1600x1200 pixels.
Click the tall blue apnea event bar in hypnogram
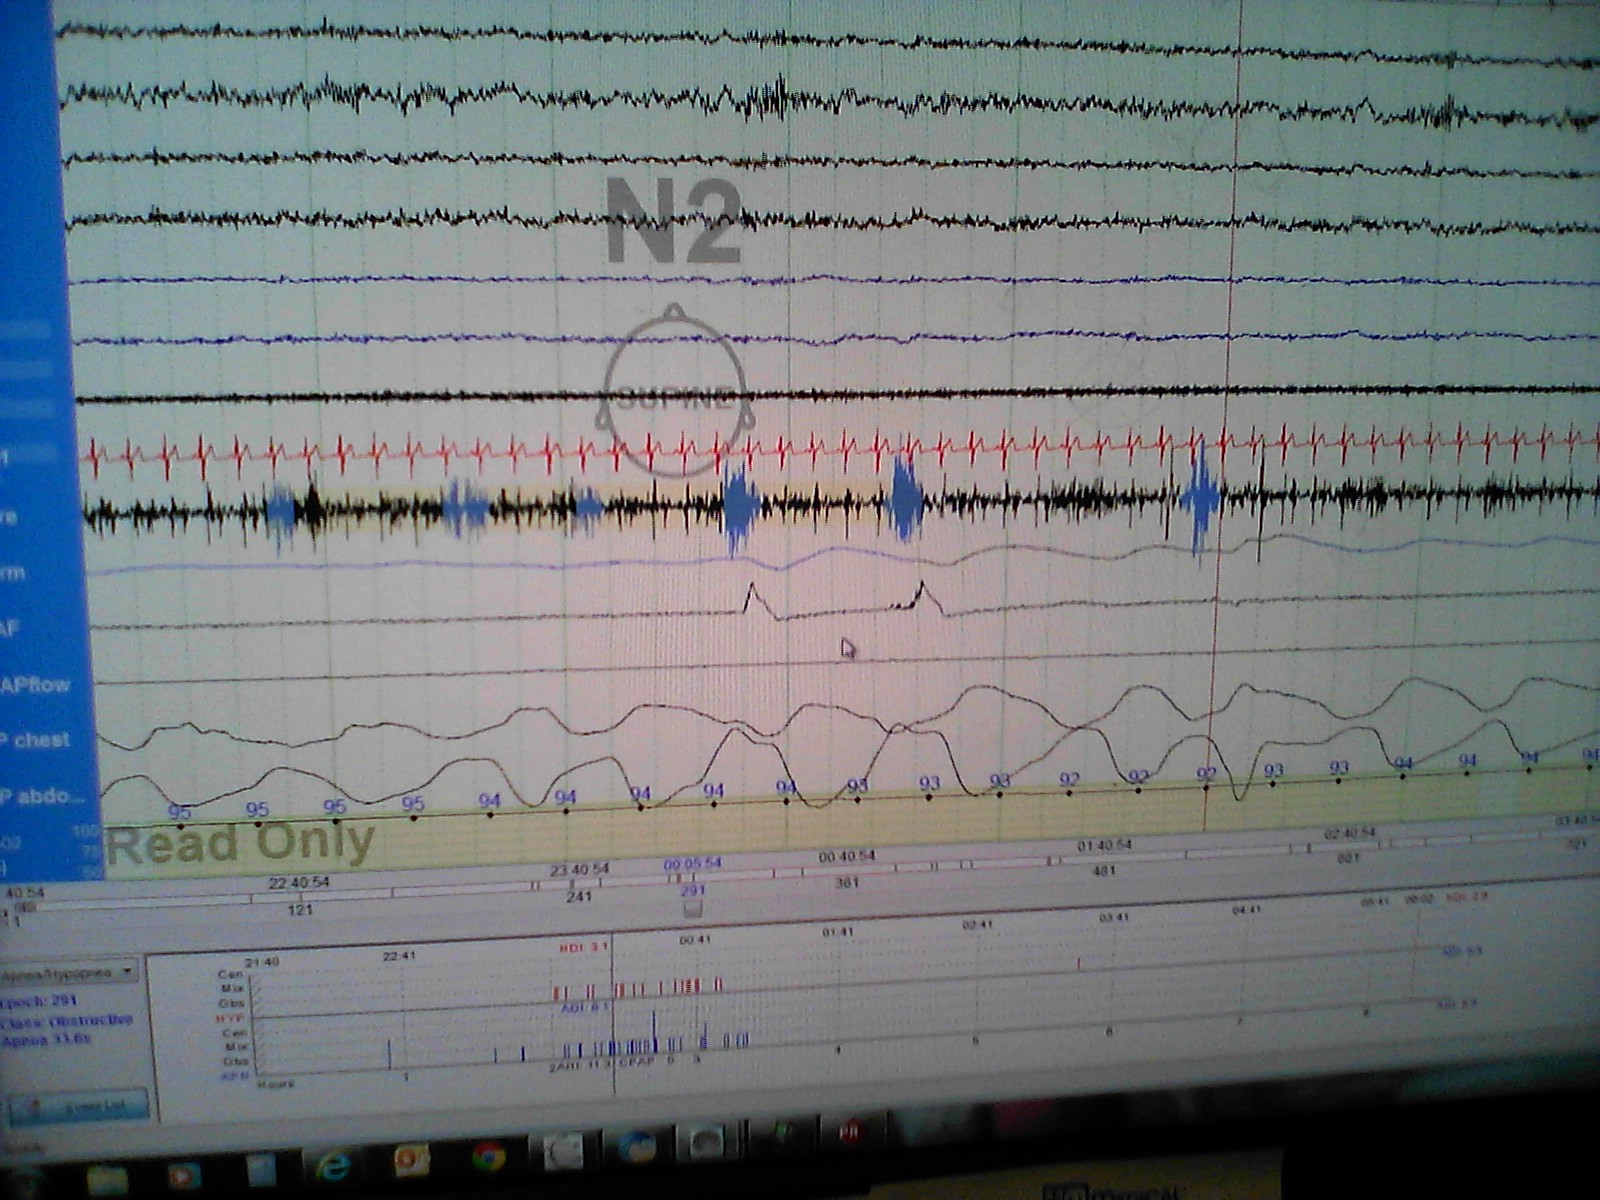[654, 1030]
